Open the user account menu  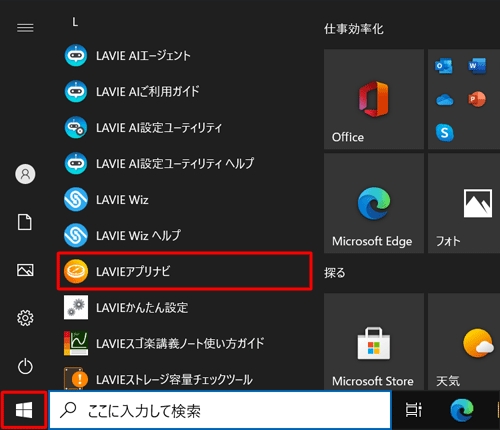pos(25,174)
